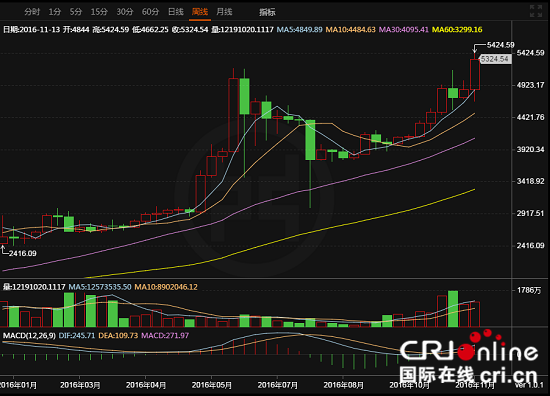Select the 5分 interval tab
The image size is (550, 396).
tap(76, 12)
